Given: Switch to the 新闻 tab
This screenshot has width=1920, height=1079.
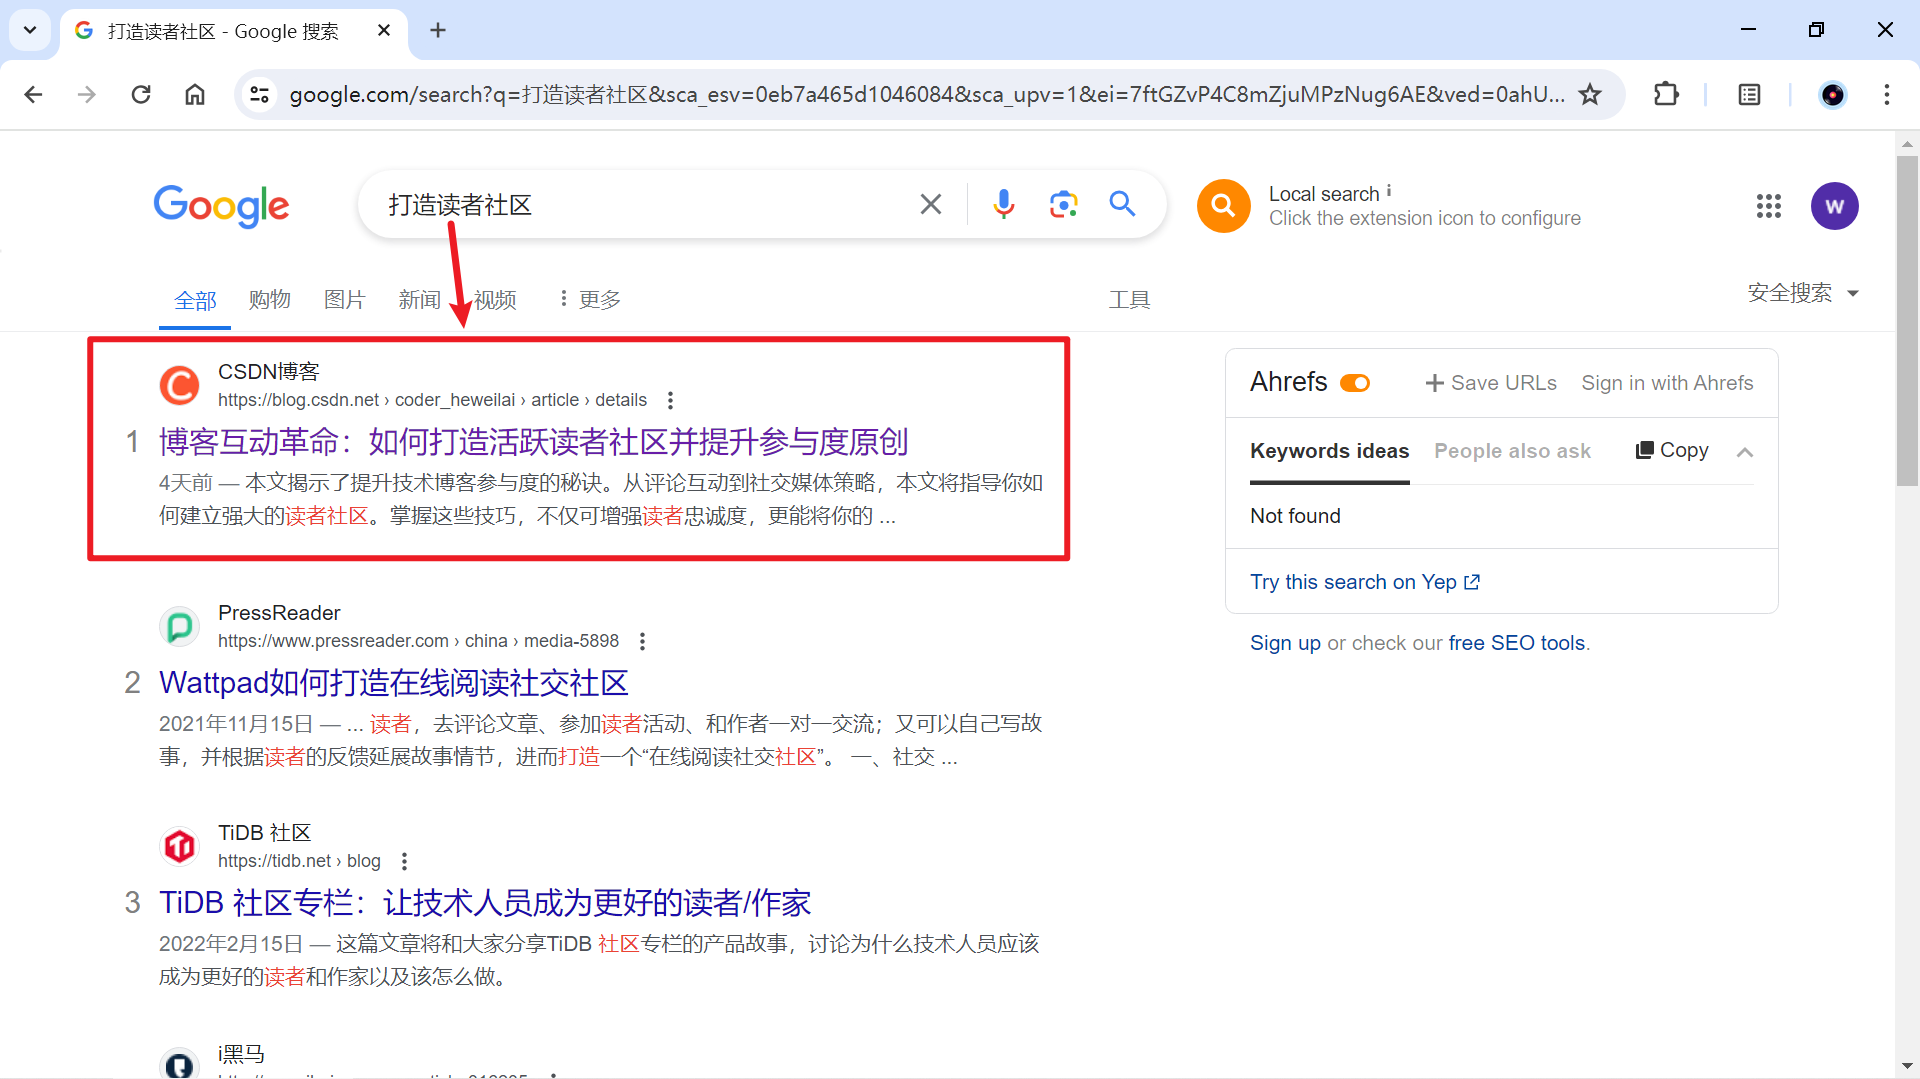Looking at the screenshot, I should click(x=419, y=299).
